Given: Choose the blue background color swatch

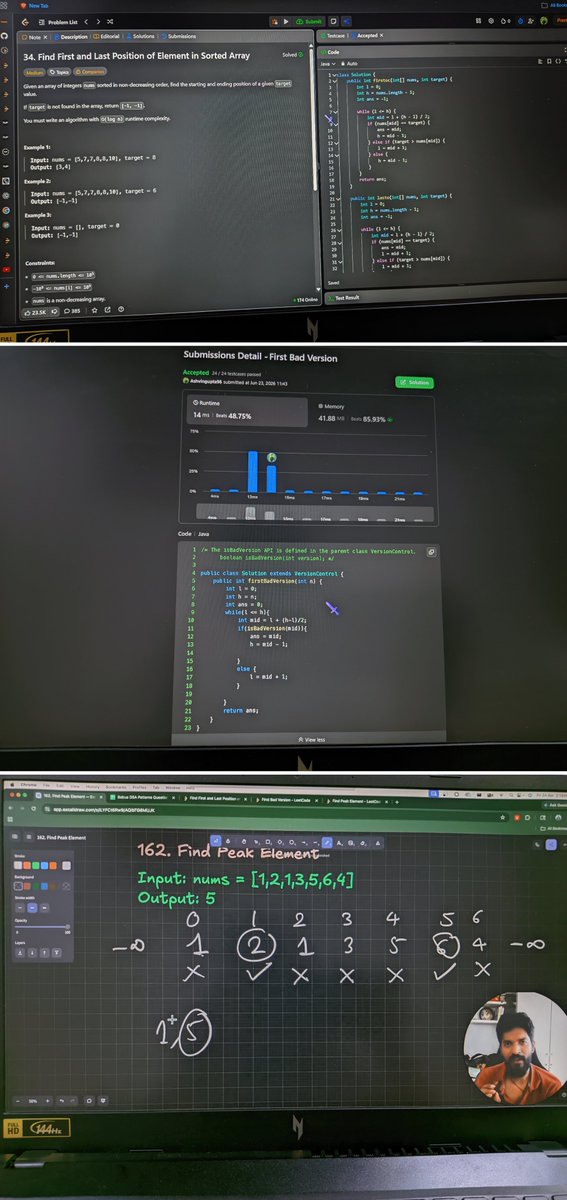Looking at the screenshot, I should coord(44,886).
